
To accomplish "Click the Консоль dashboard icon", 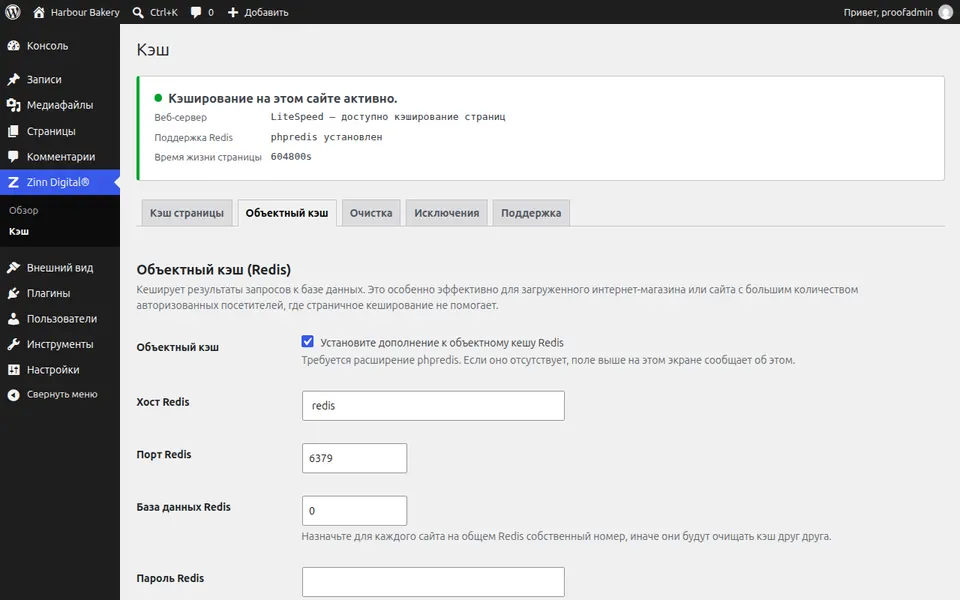I will pos(13,46).
